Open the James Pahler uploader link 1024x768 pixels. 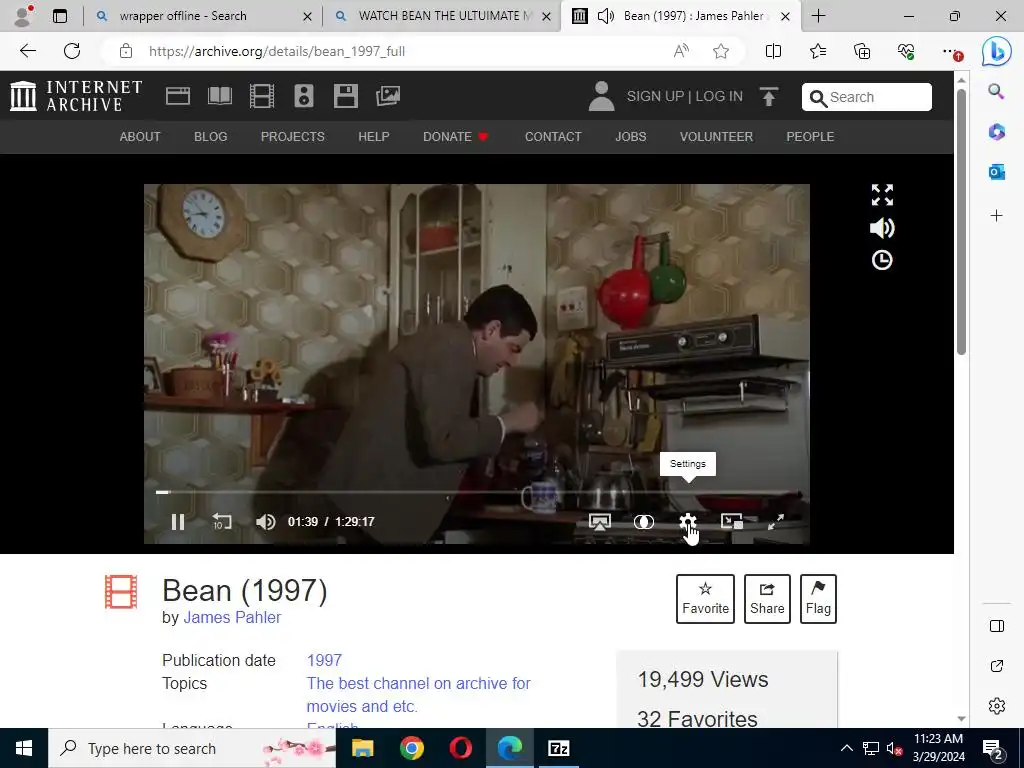coord(232,617)
